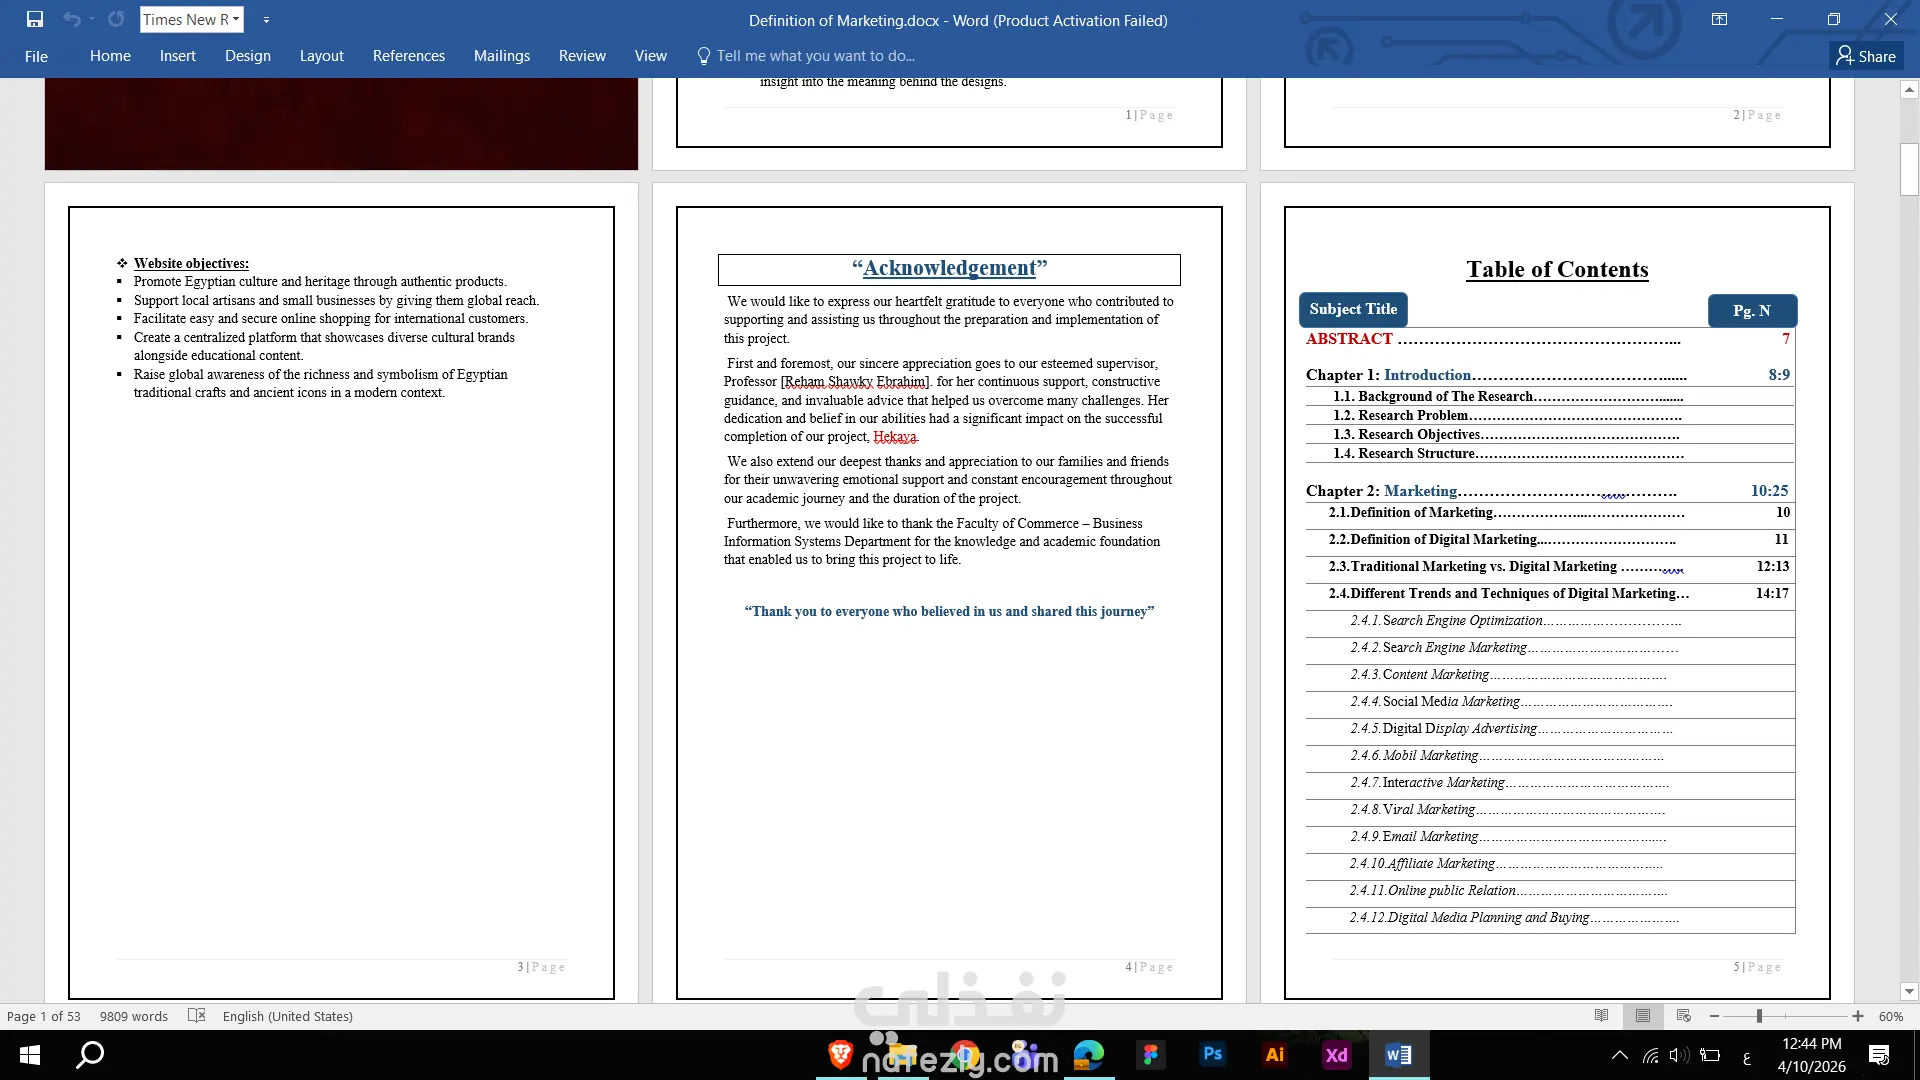Click the Subject Title header cell
Screen dimensions: 1920x1080
pos(1353,309)
